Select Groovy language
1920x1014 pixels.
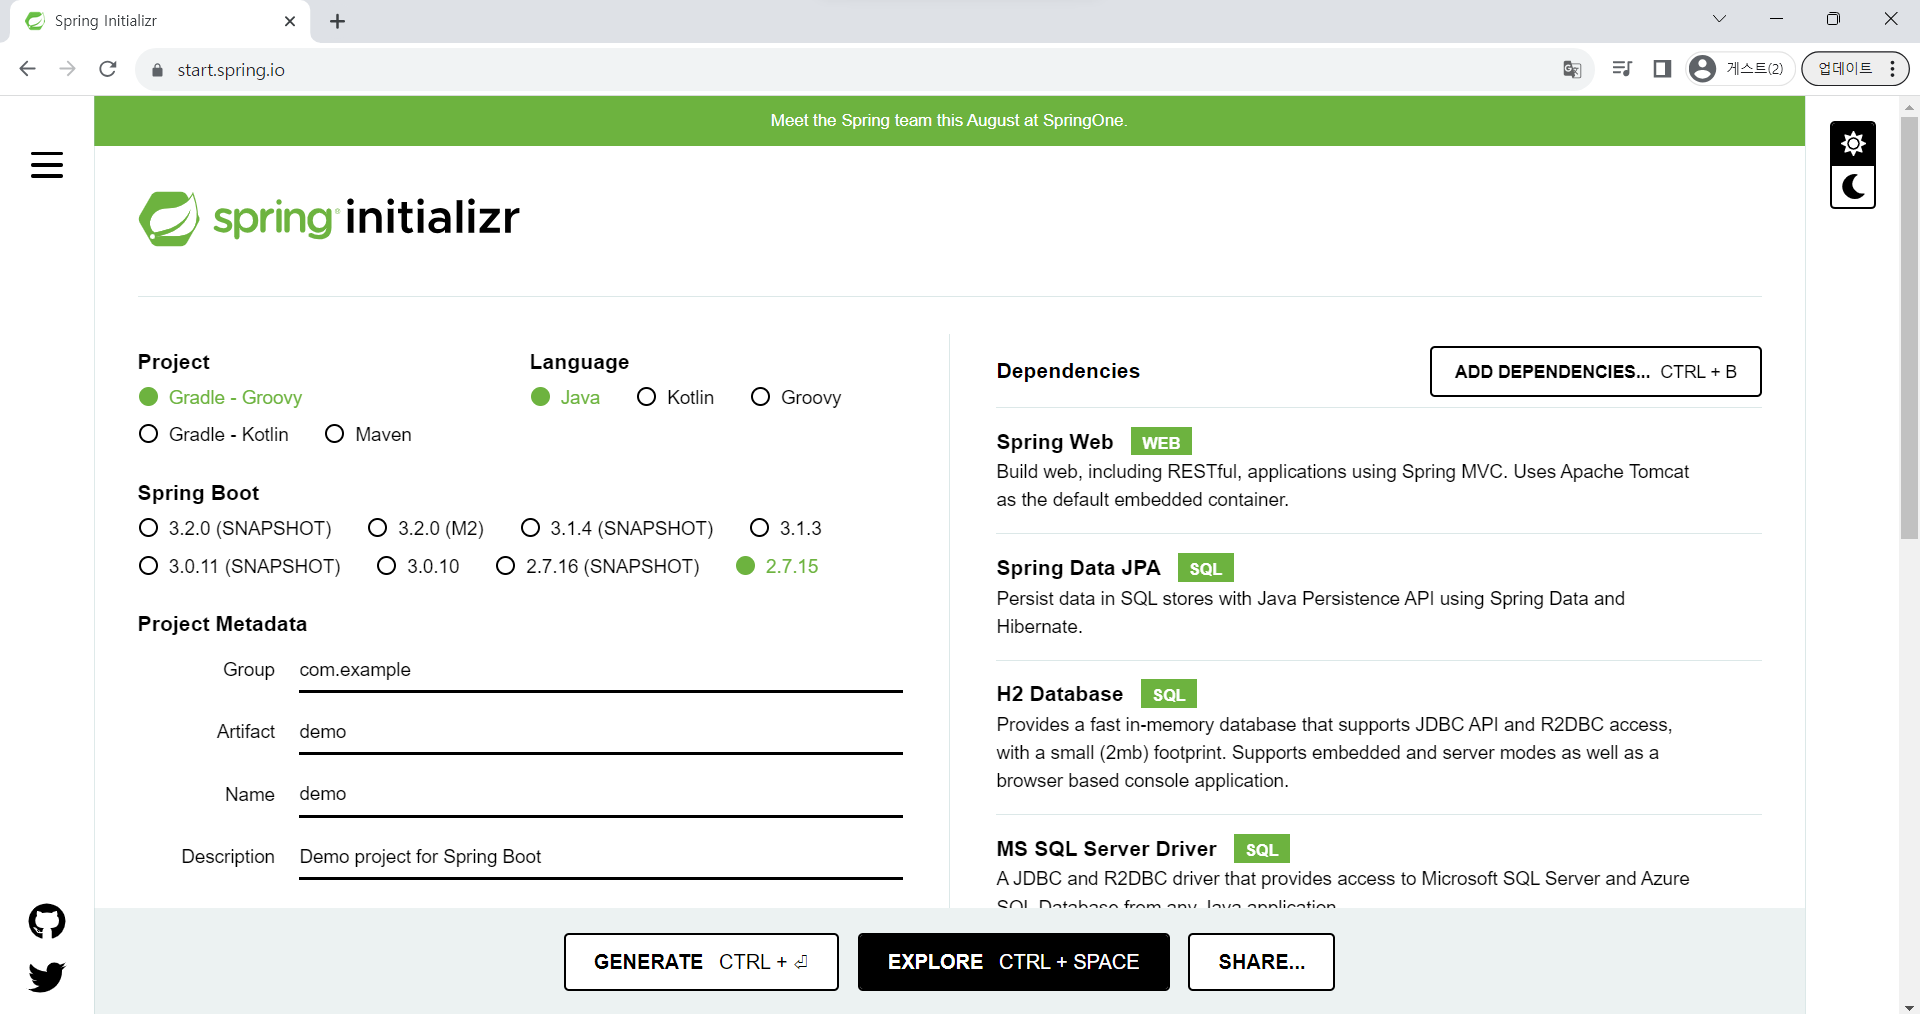796,397
